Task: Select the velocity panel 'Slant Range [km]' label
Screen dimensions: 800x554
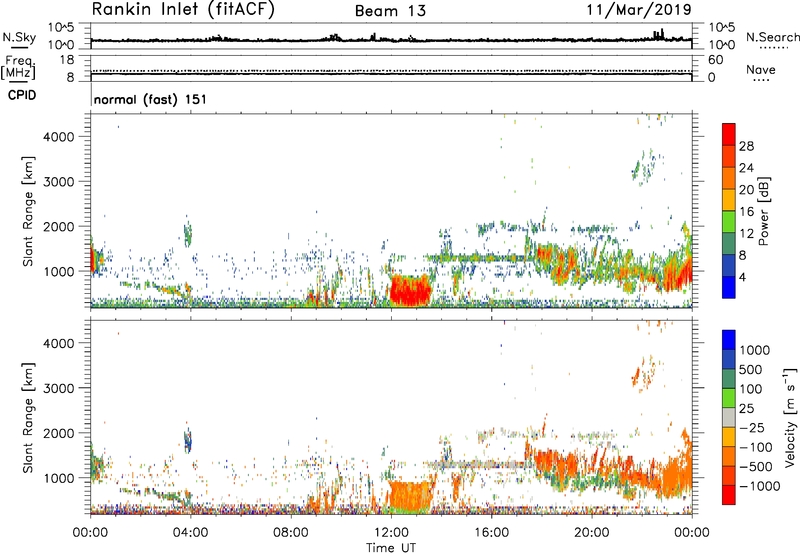Action: tap(28, 417)
